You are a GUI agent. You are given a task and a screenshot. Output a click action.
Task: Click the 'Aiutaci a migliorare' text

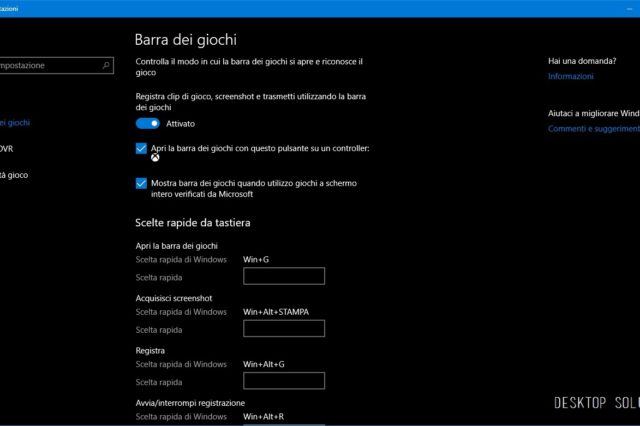[594, 113]
